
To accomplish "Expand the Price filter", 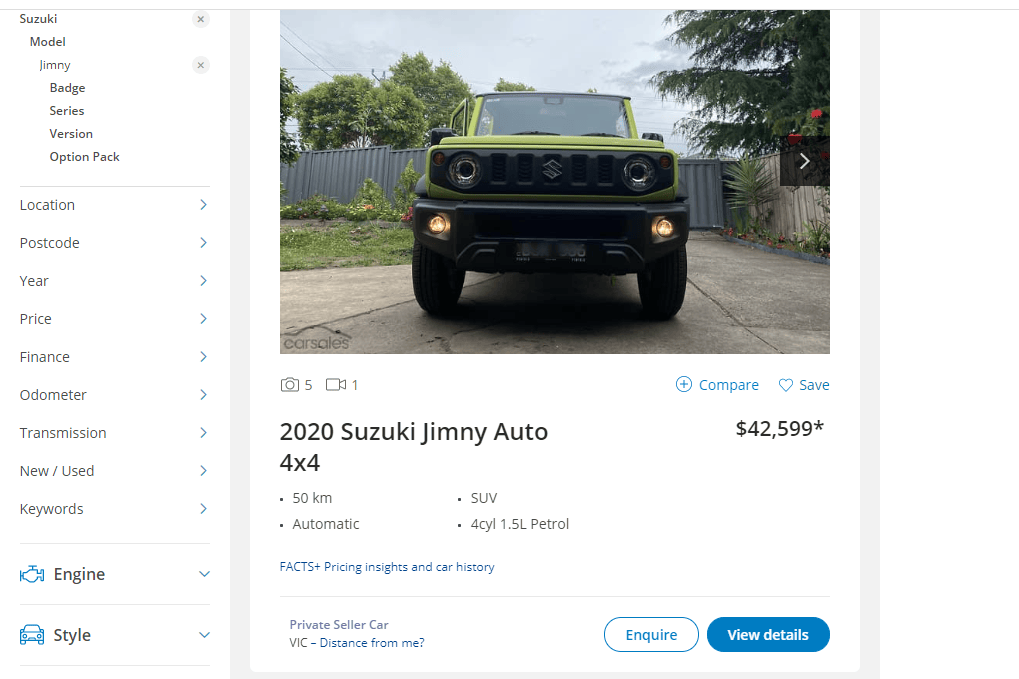I will pyautogui.click(x=203, y=319).
